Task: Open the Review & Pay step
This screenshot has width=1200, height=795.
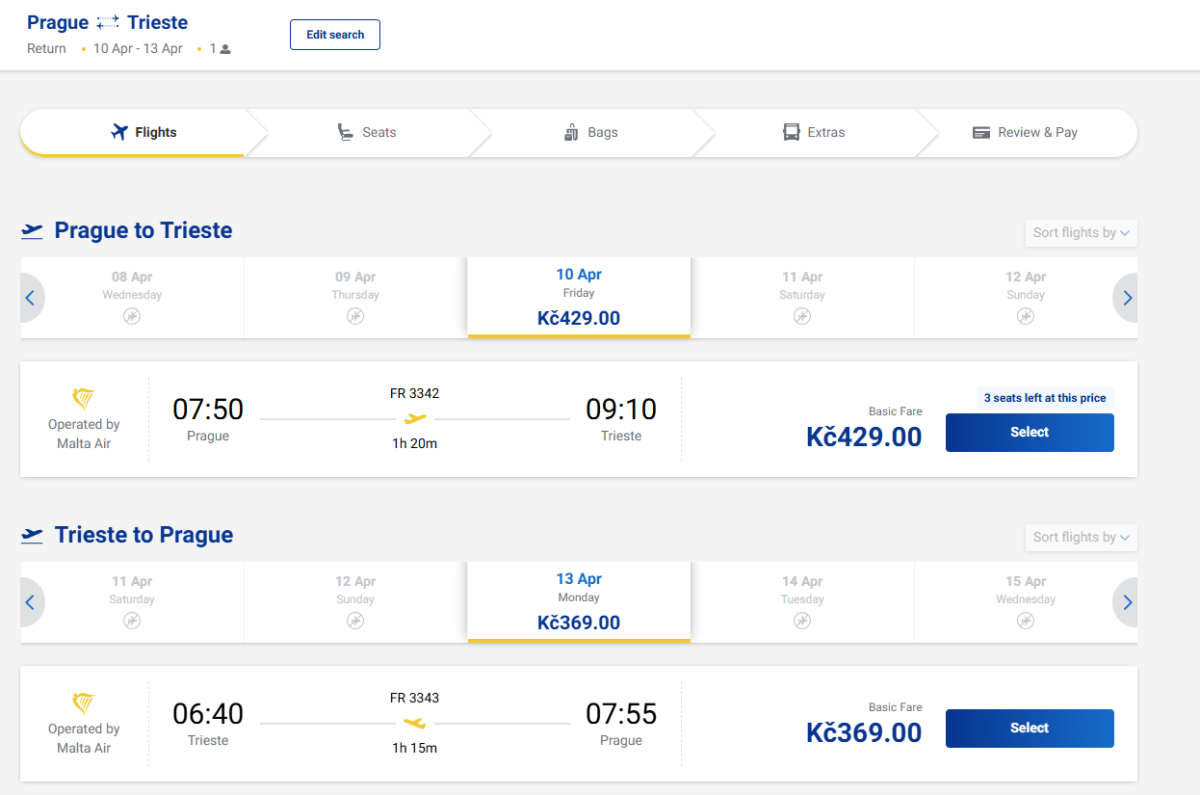Action: [1025, 132]
